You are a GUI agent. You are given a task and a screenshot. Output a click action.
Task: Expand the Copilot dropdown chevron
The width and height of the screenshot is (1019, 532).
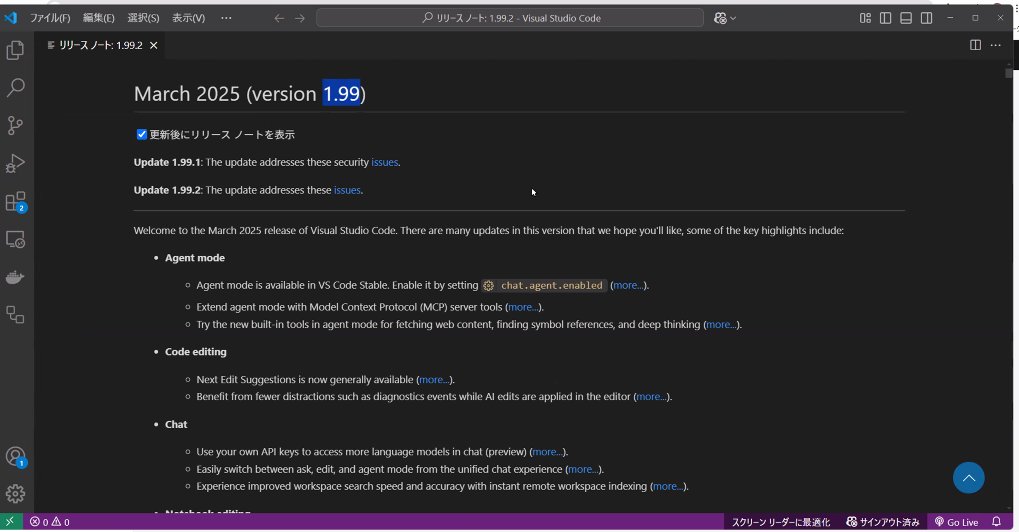[x=733, y=18]
